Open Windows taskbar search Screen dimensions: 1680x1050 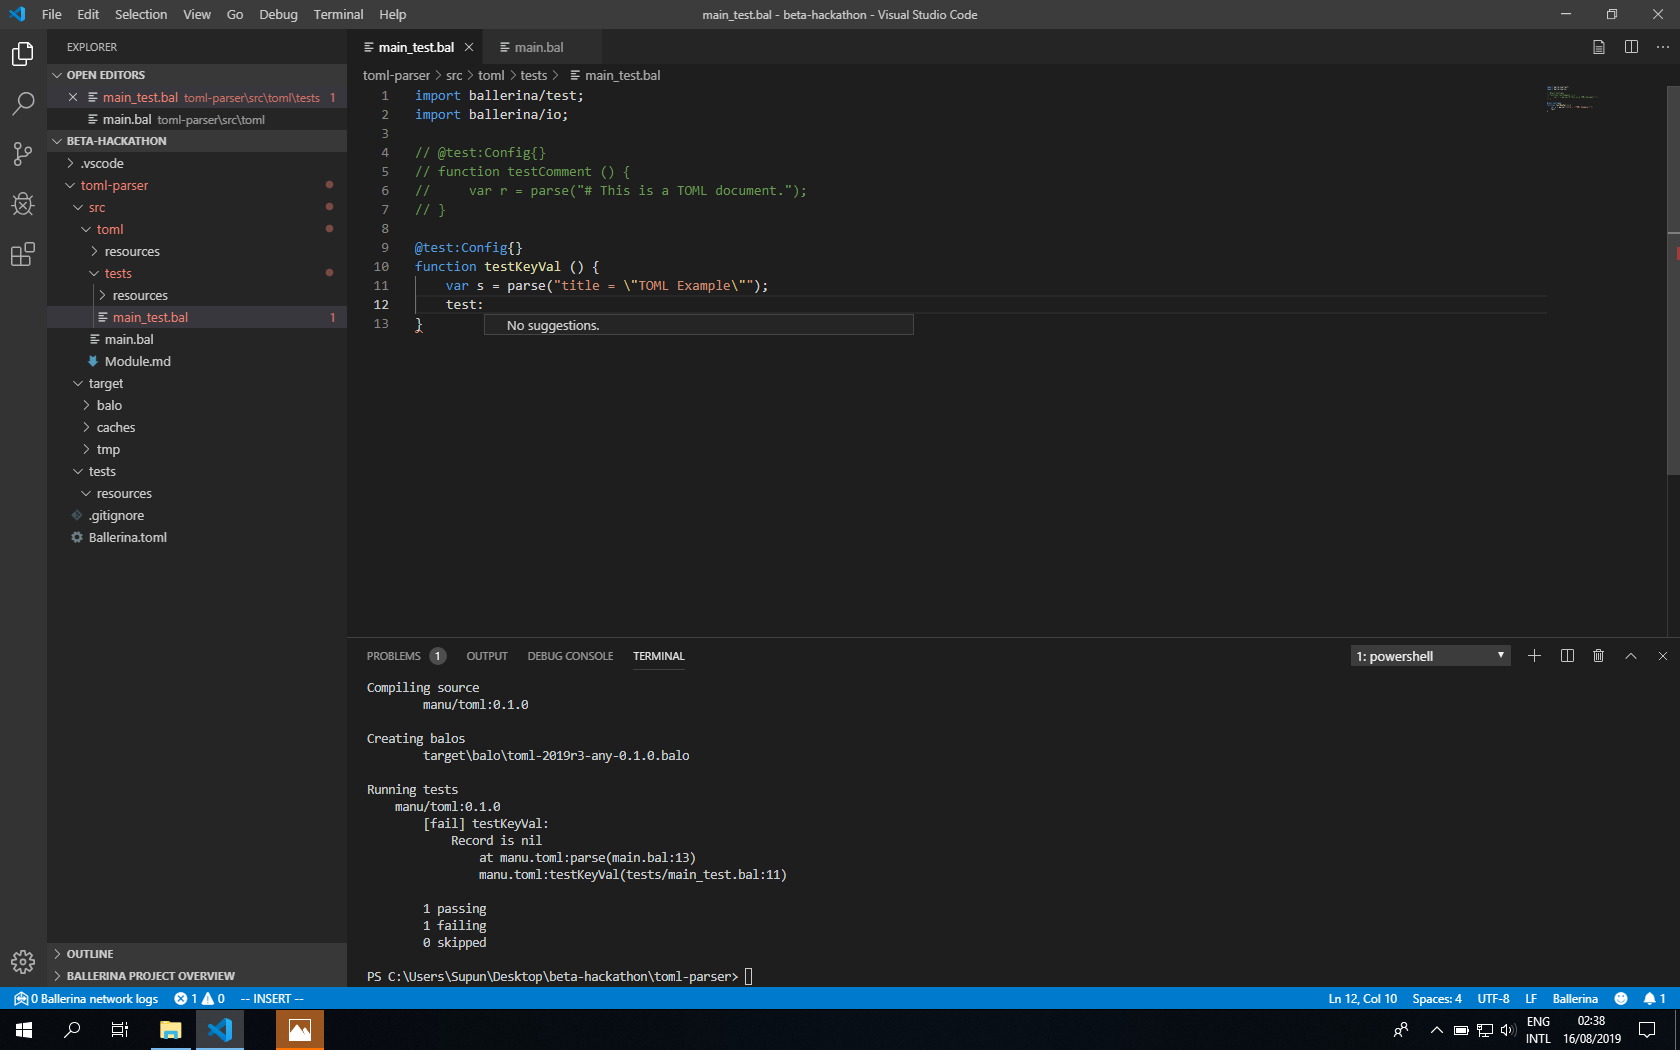coord(72,1030)
